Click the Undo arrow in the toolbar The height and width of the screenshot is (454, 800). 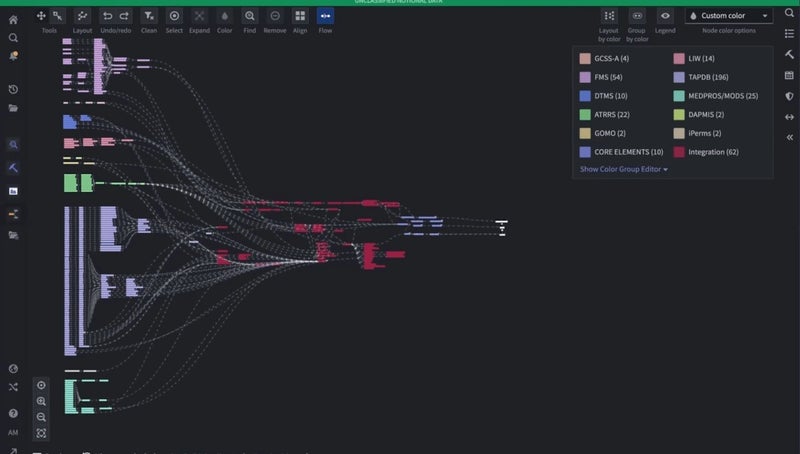point(107,16)
